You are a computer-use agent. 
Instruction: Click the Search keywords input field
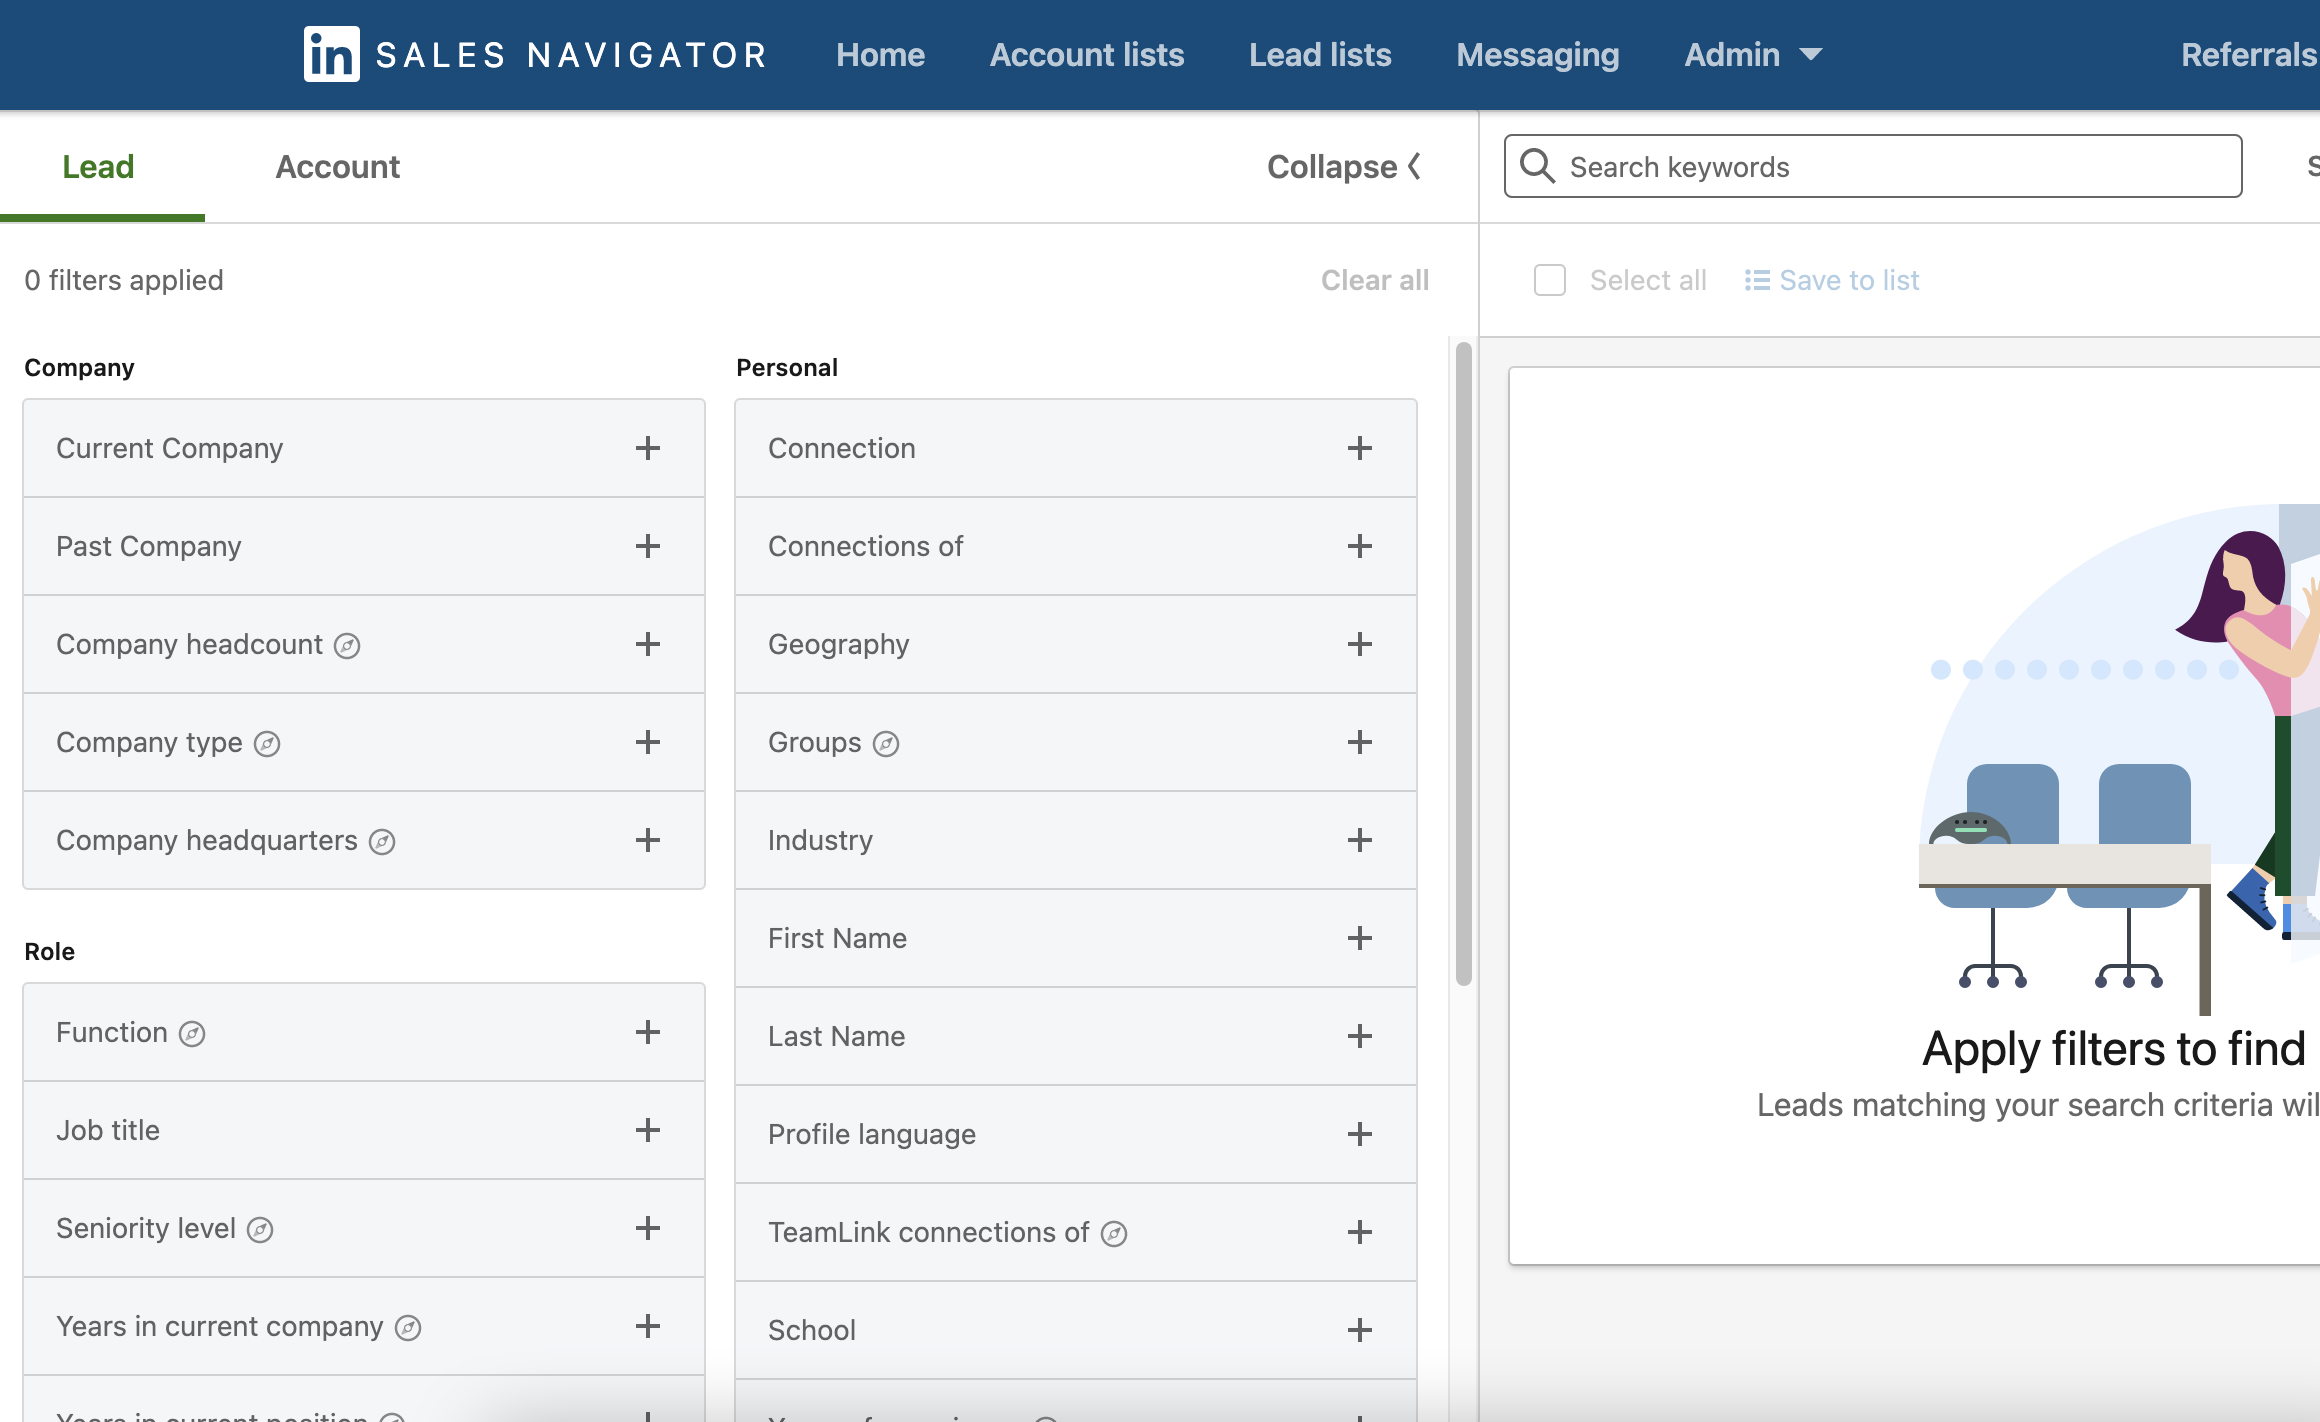[x=1874, y=166]
